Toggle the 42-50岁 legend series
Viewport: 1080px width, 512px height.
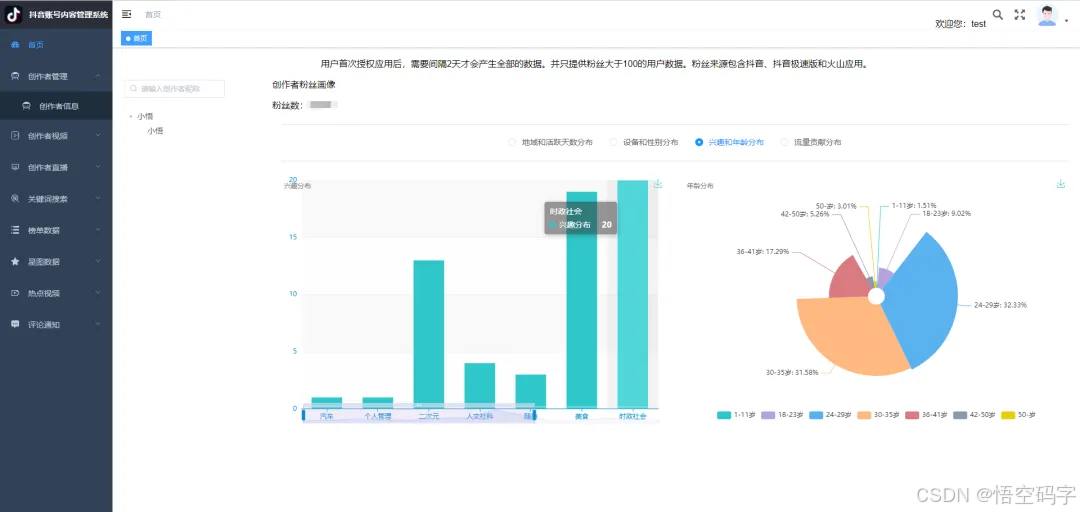click(x=975, y=415)
